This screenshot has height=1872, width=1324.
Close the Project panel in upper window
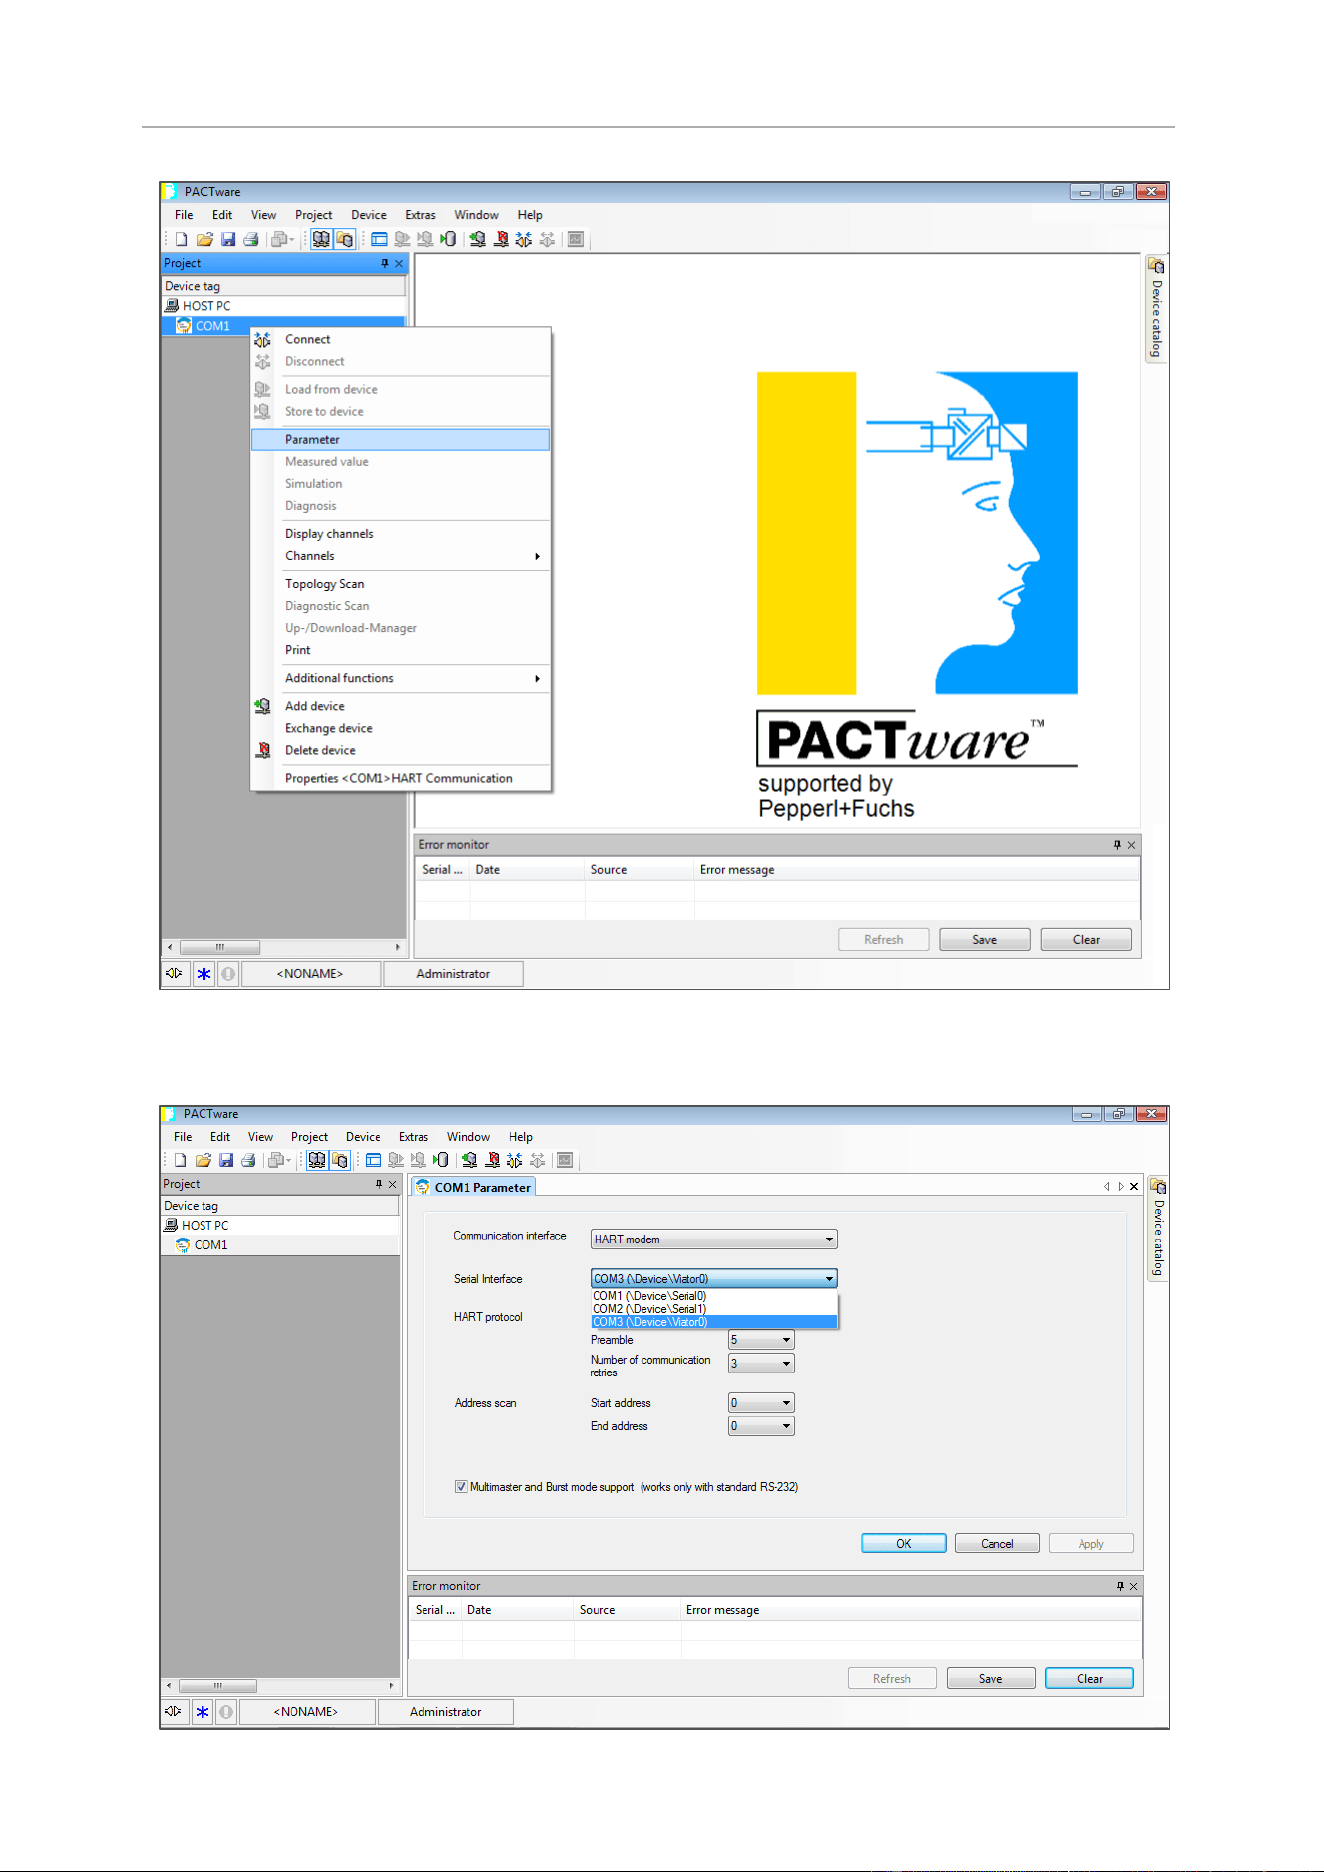(x=399, y=264)
